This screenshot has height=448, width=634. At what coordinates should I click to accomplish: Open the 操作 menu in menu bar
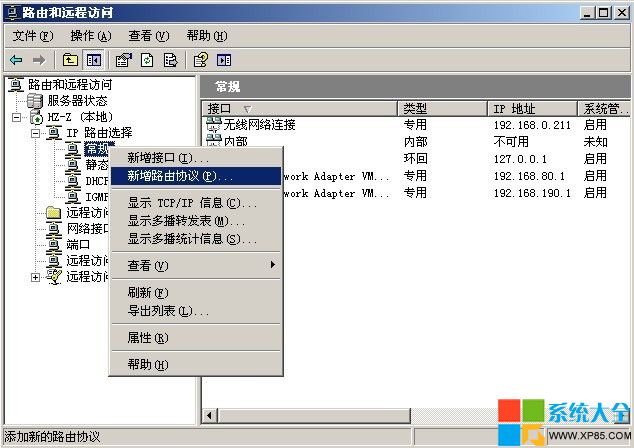[90, 35]
